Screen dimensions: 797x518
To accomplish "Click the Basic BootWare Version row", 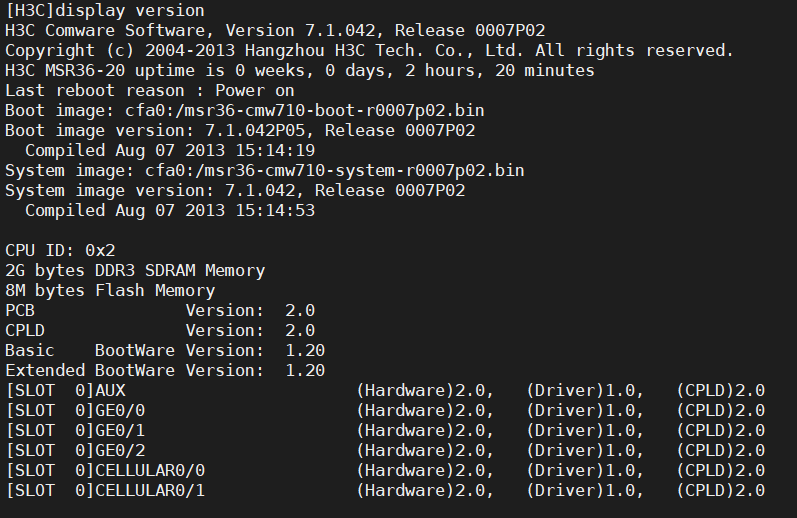I will click(164, 350).
